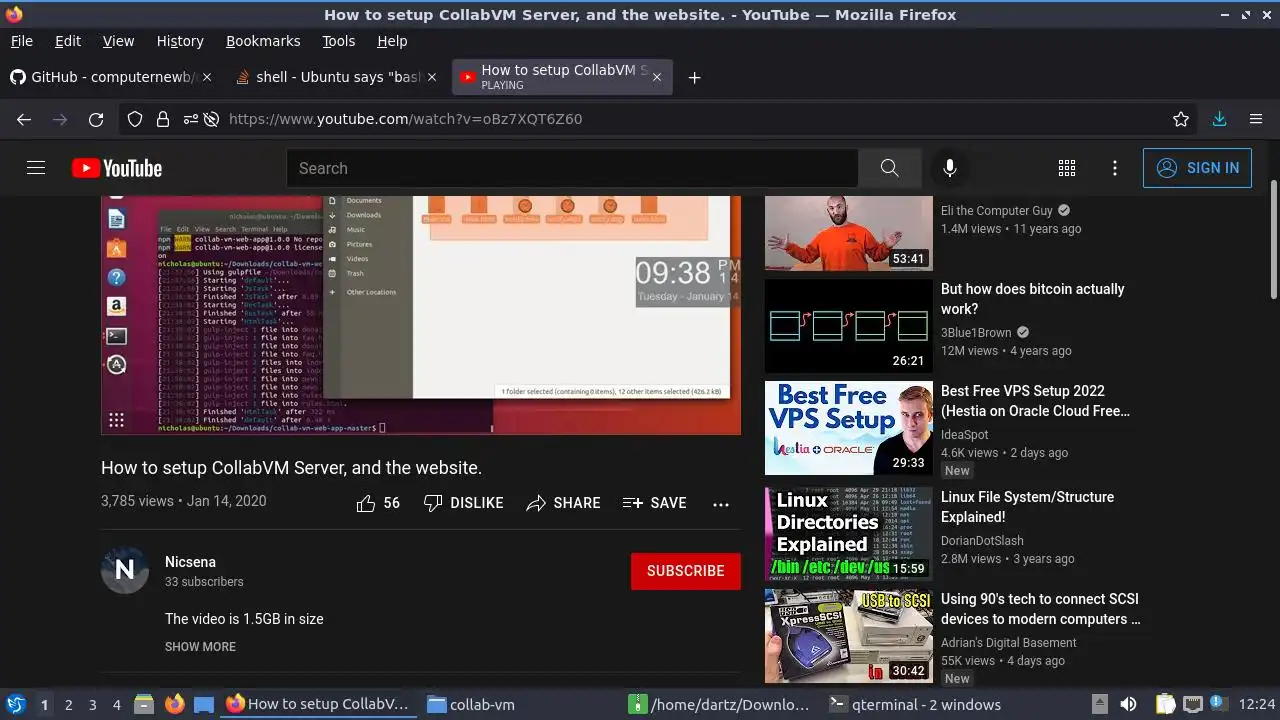Close the shell Ubuntu bash tab

[x=432, y=77]
